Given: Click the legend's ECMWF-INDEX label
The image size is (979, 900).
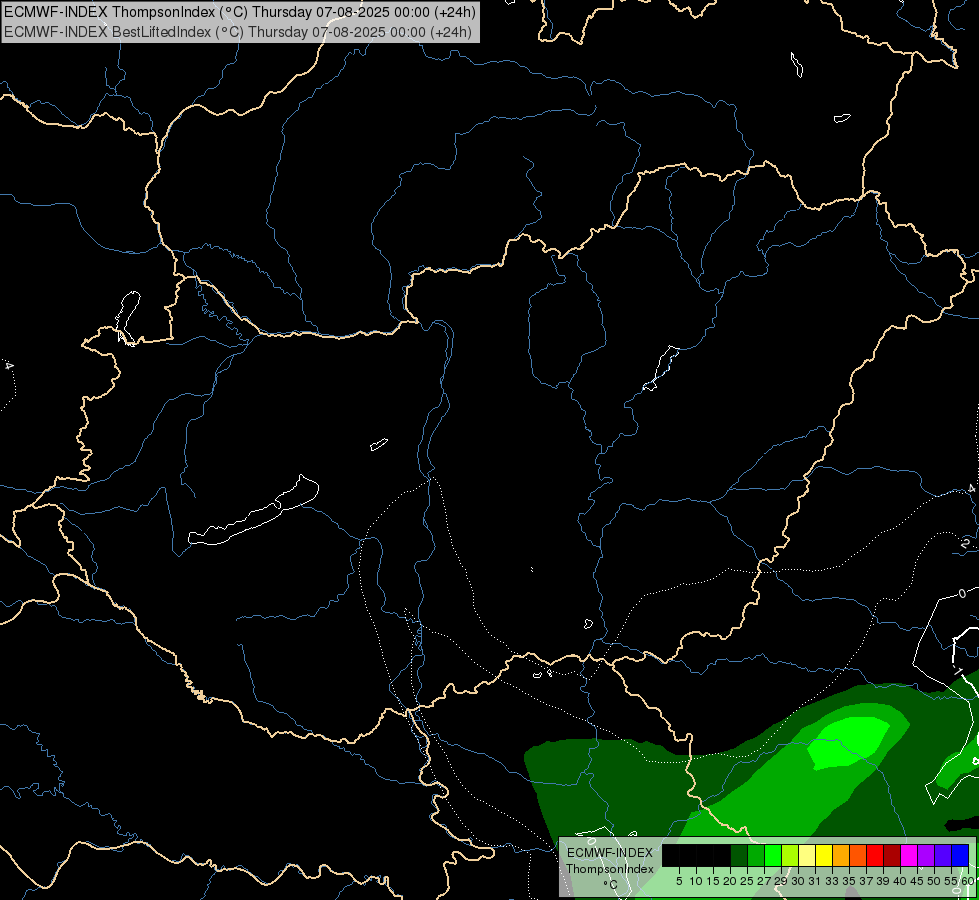Looking at the screenshot, I should (x=610, y=853).
